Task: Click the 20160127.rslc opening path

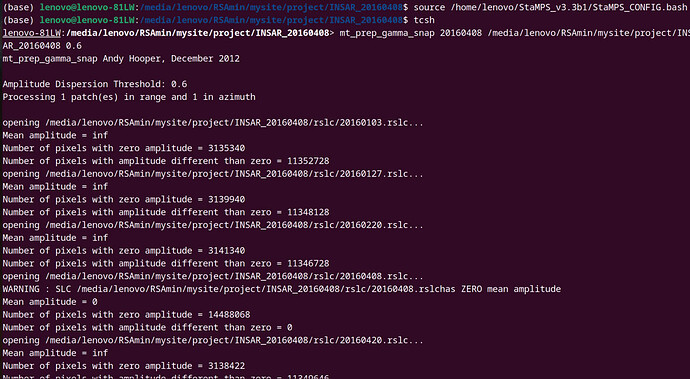Action: (234, 174)
